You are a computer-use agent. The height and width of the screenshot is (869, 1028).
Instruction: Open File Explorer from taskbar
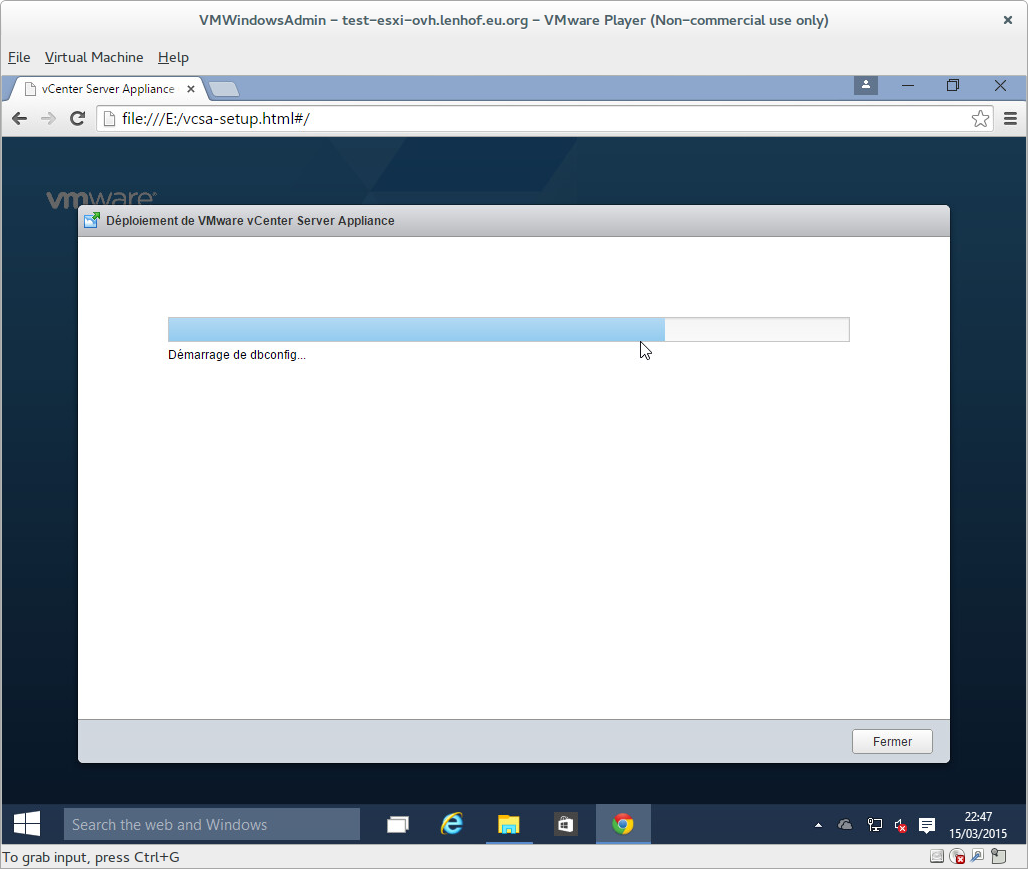pos(509,824)
